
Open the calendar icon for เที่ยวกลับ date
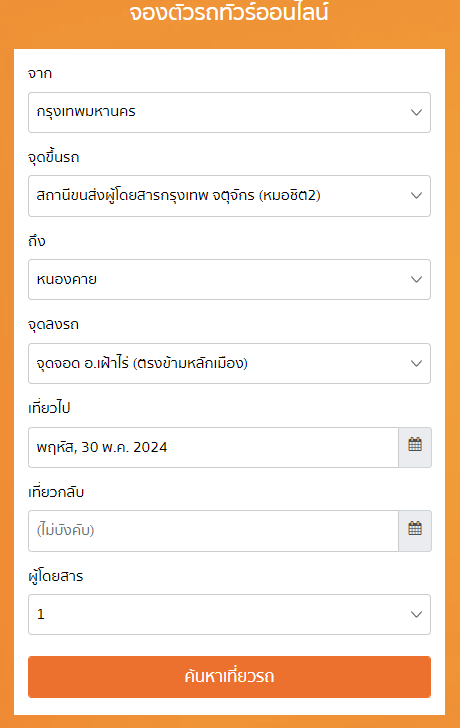click(415, 531)
